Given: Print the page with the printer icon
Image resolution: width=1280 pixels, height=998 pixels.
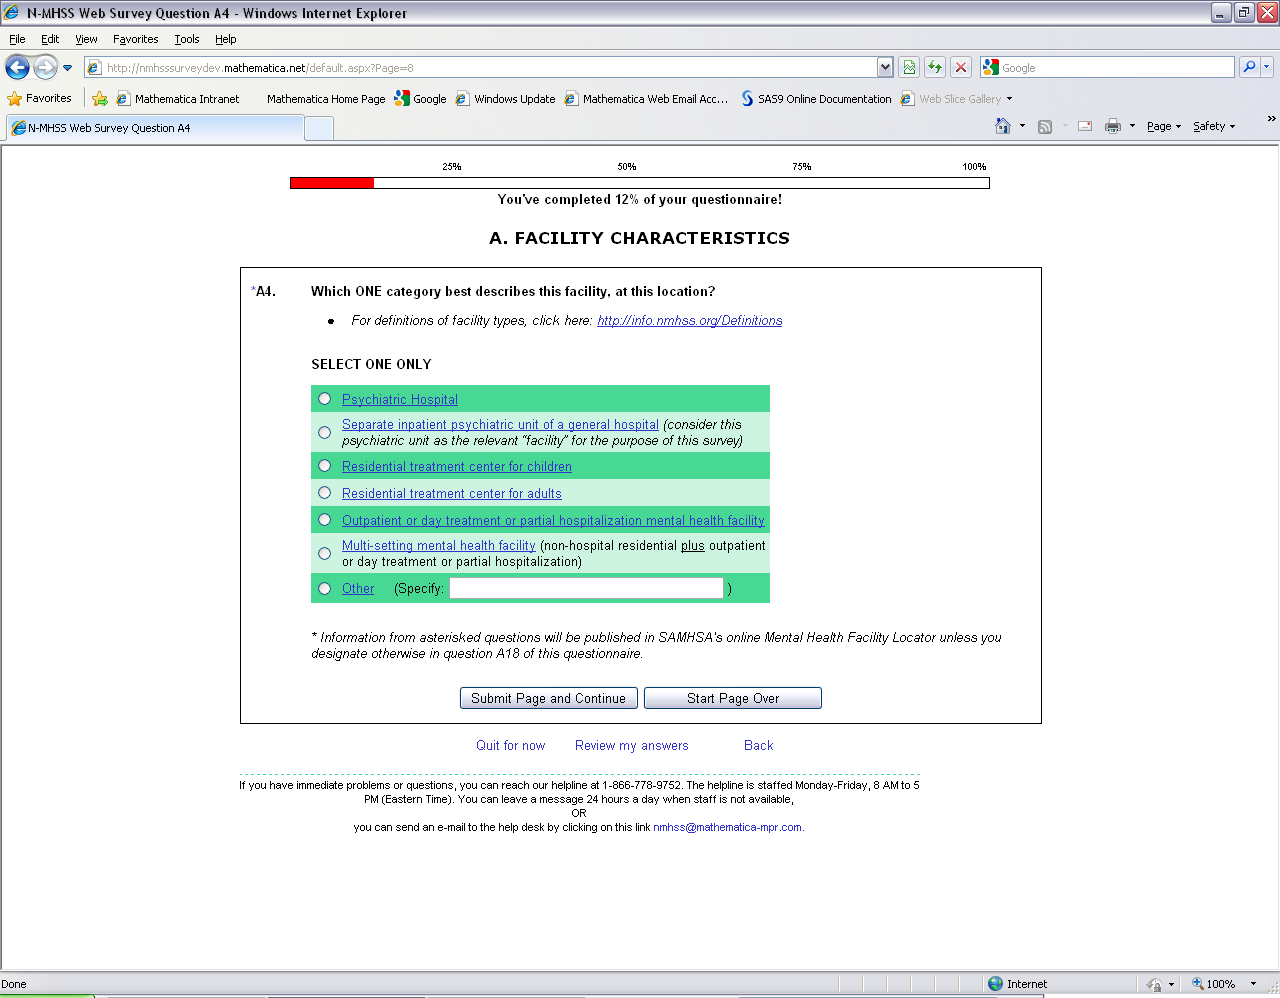Looking at the screenshot, I should coord(1113,126).
